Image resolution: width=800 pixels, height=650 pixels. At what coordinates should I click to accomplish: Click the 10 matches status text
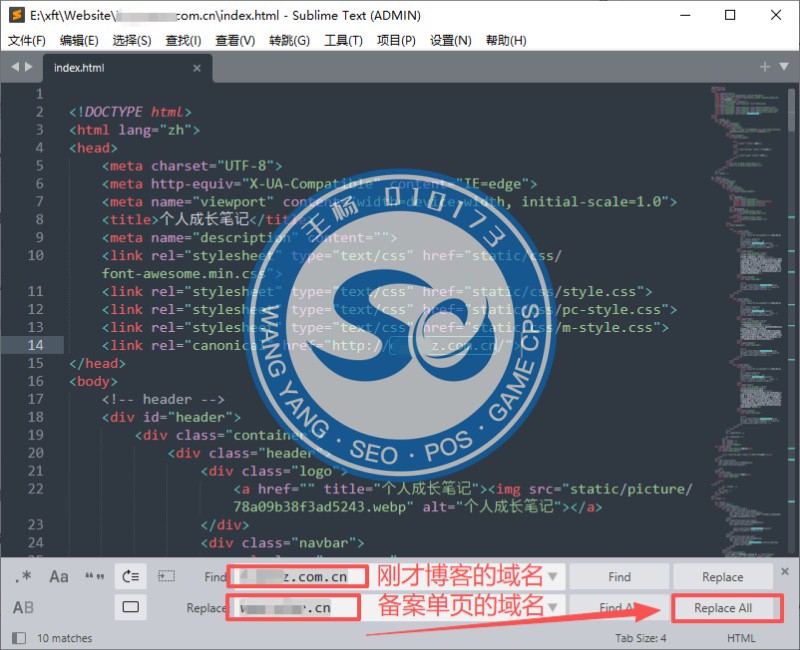[64, 638]
